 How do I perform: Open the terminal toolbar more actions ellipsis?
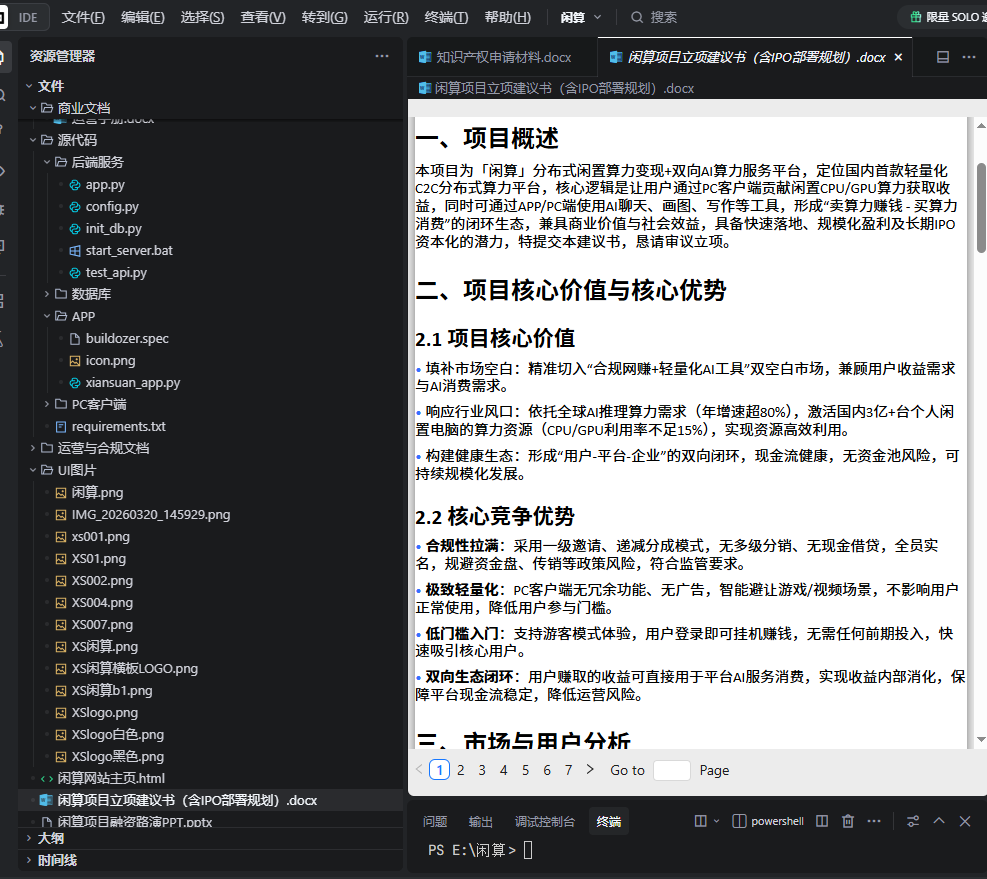coord(874,821)
